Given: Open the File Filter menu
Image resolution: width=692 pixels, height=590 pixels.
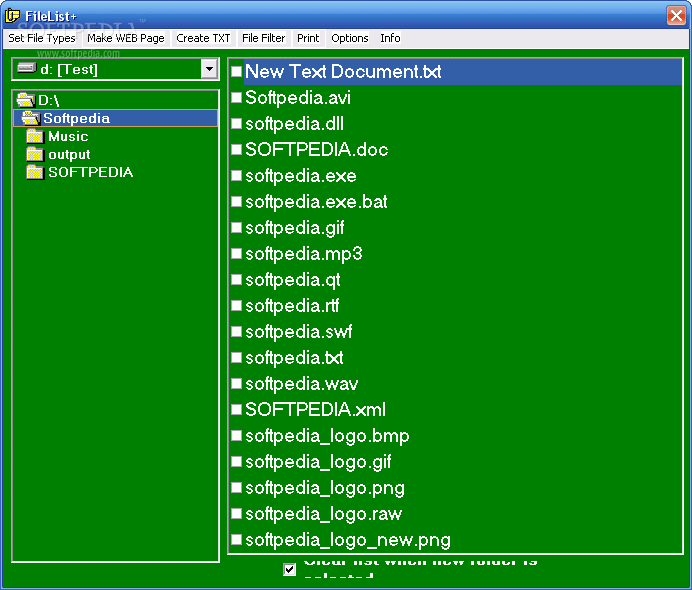Looking at the screenshot, I should coord(263,38).
